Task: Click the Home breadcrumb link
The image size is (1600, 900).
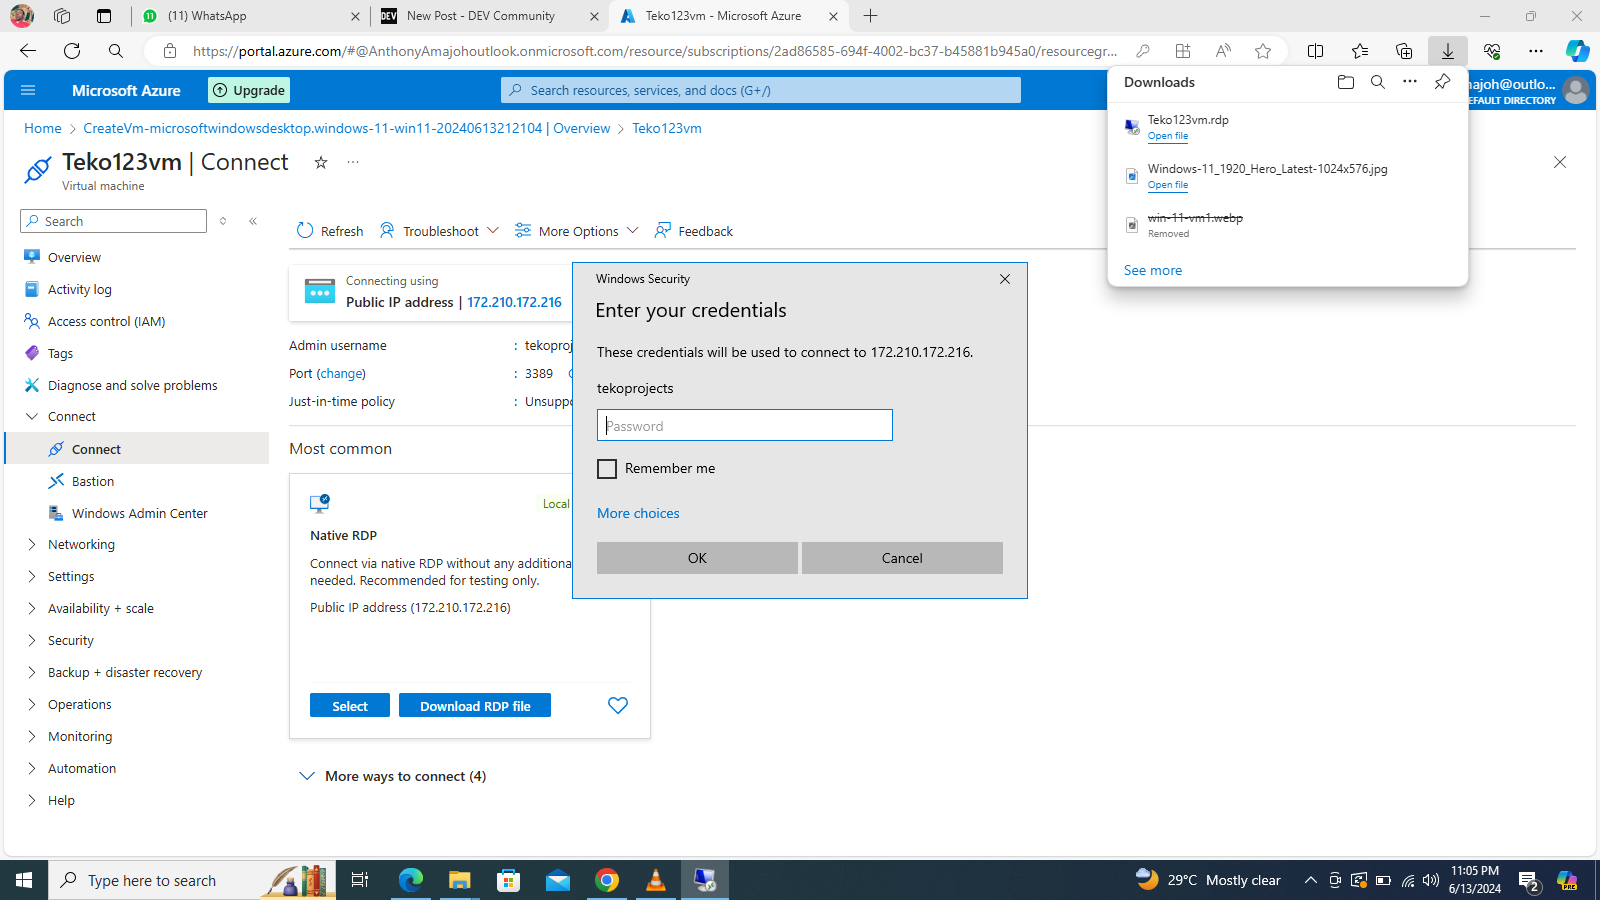Action: pyautogui.click(x=43, y=128)
